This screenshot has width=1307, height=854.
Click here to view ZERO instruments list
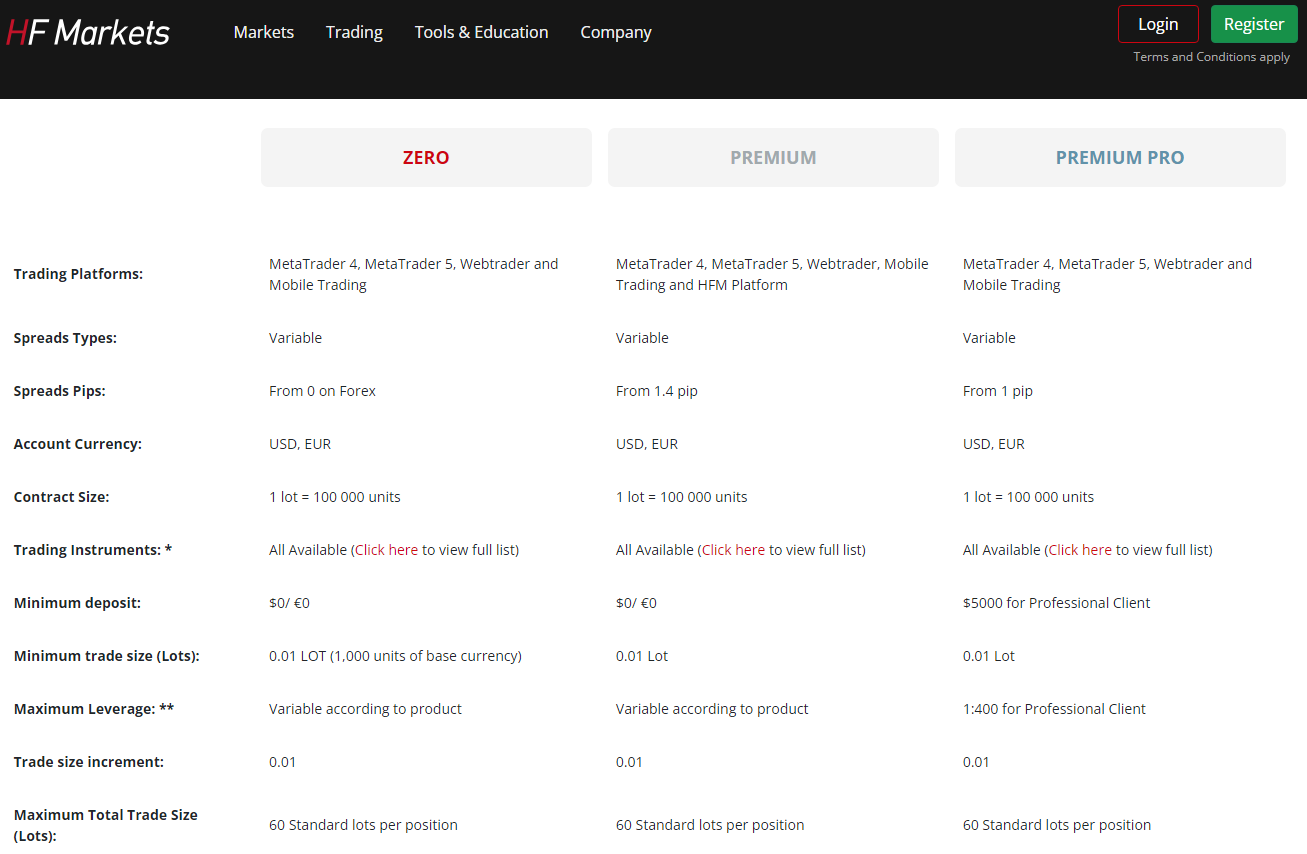coord(386,549)
